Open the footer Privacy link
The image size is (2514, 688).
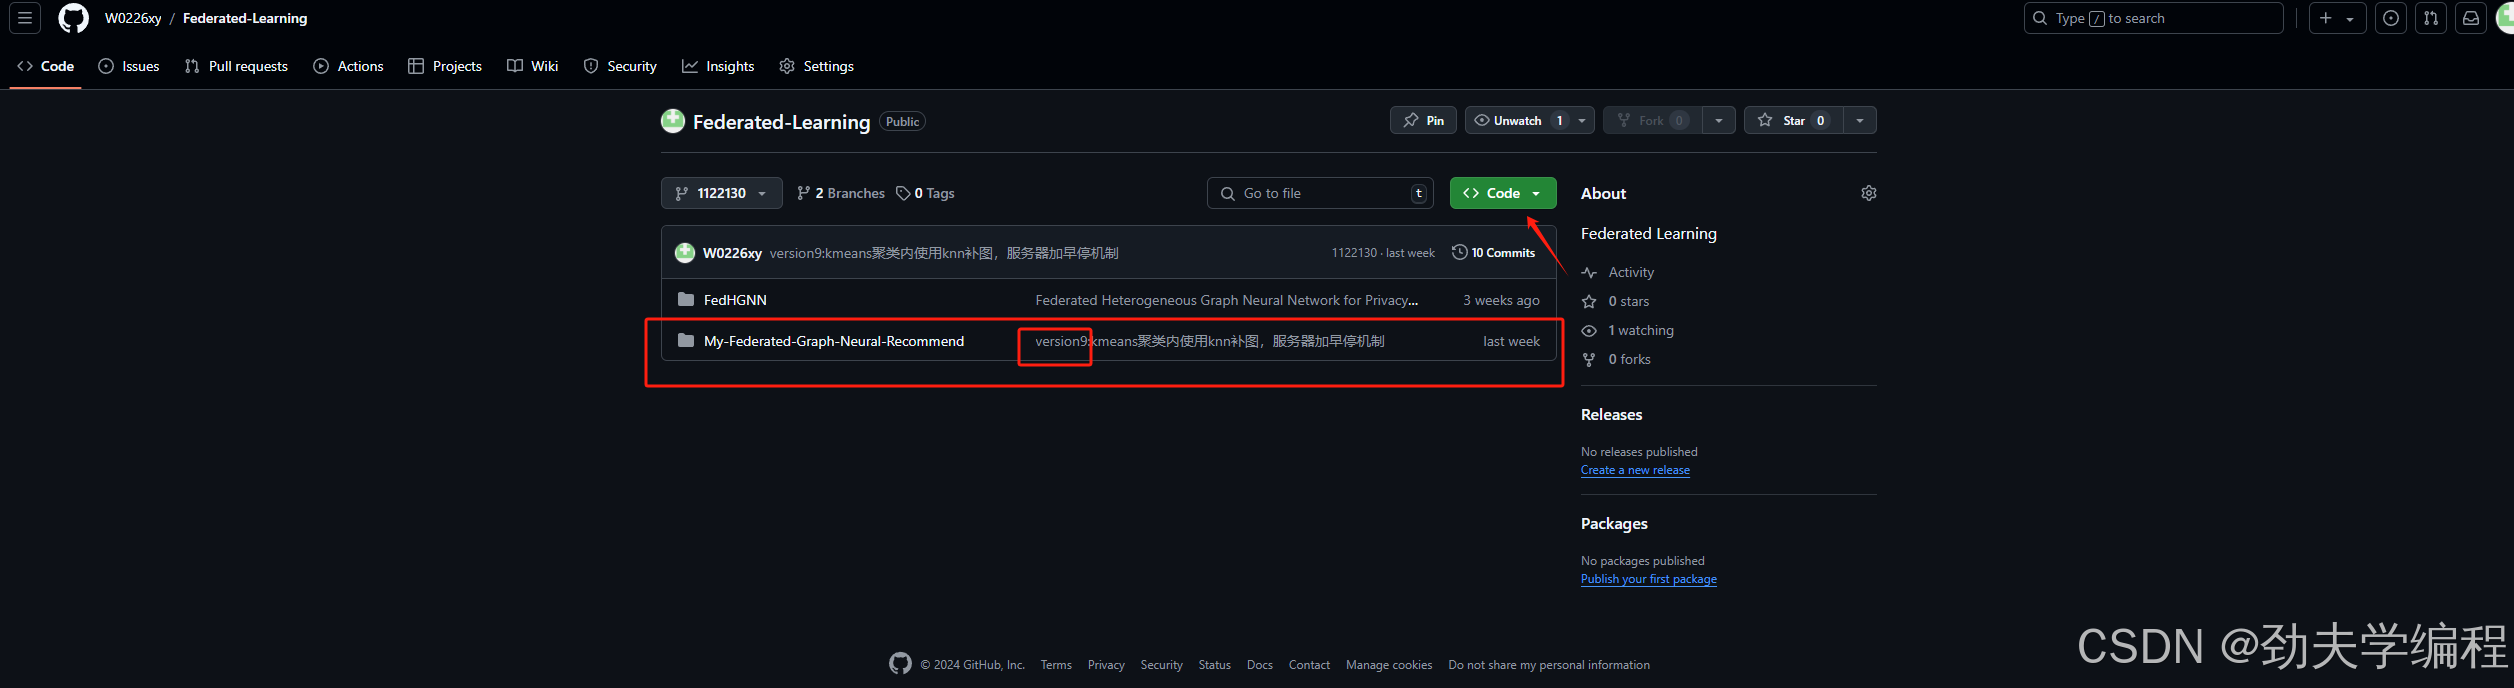1106,665
